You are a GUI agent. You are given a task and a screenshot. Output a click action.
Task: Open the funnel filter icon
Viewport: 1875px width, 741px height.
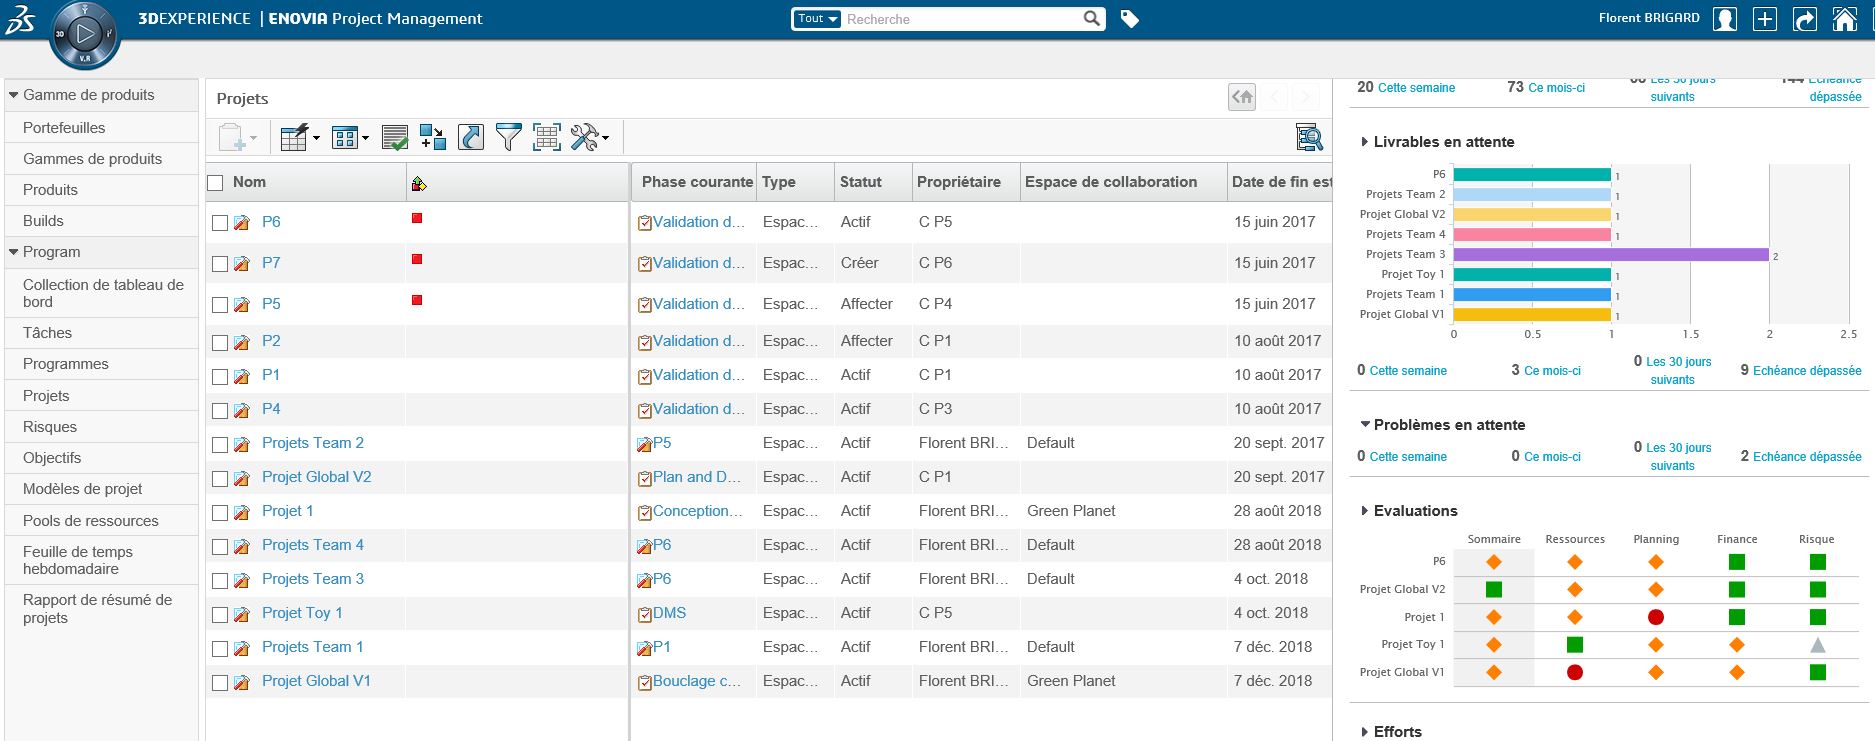pos(508,137)
